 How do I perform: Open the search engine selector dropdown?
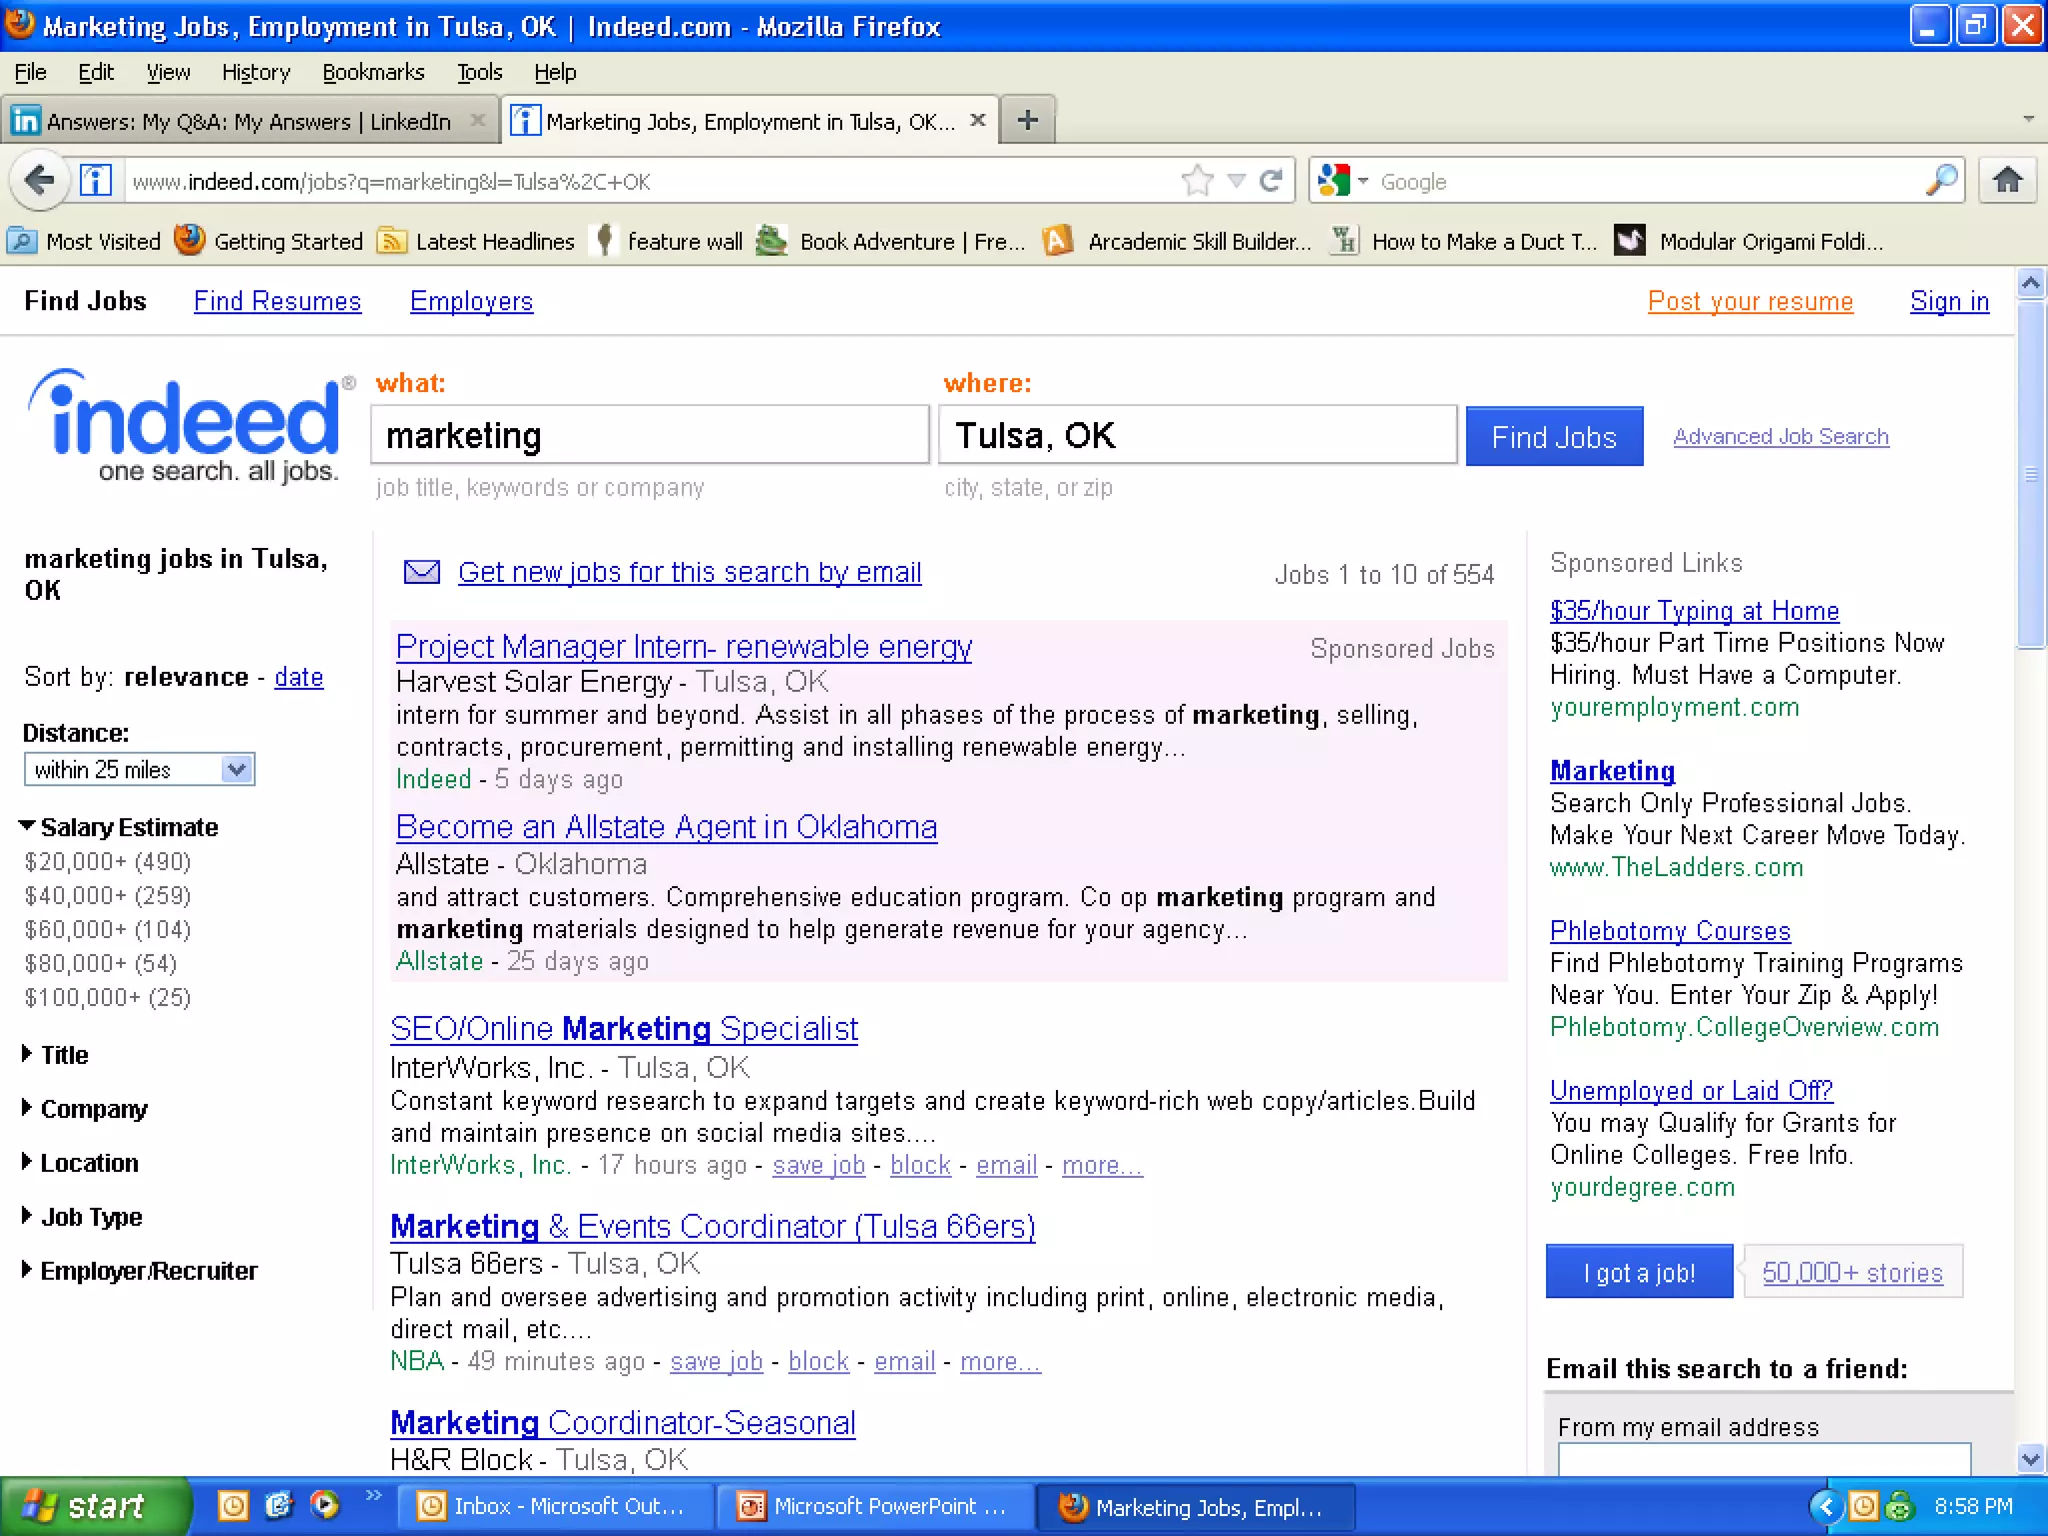point(1342,181)
